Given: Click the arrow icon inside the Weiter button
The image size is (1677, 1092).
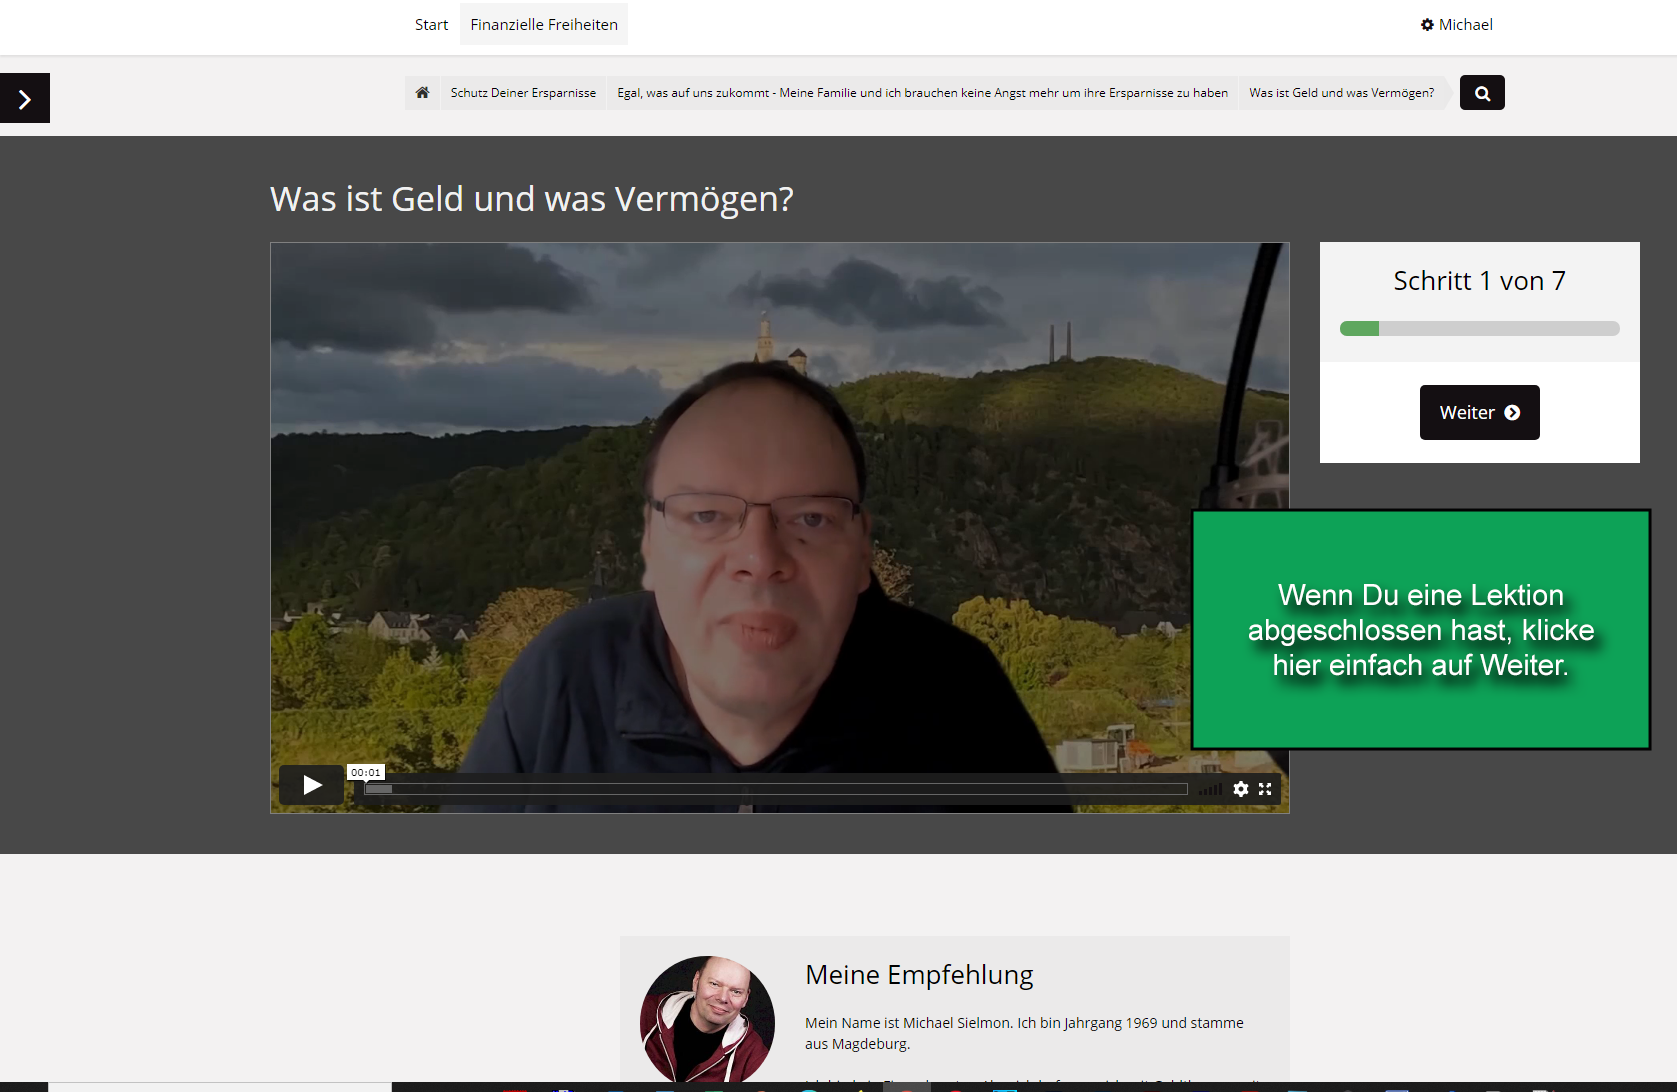Looking at the screenshot, I should click(x=1512, y=413).
